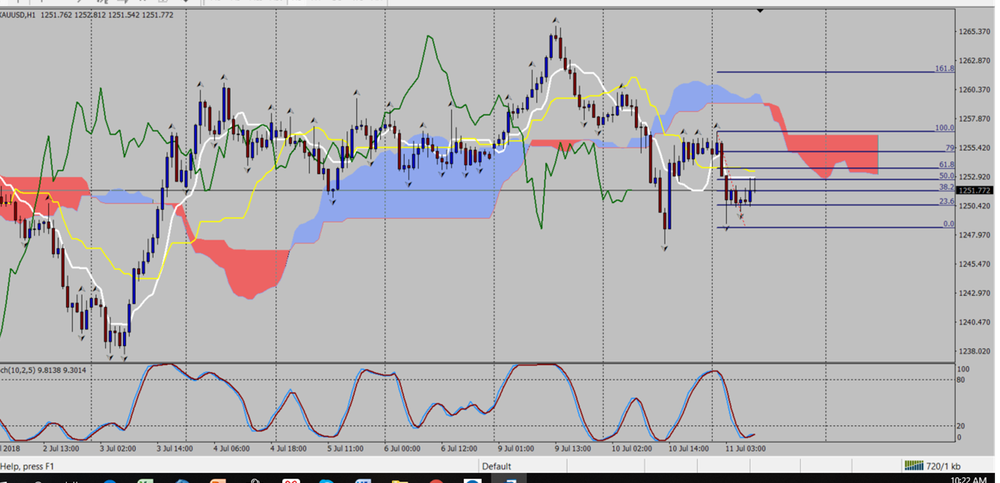Click the 4 Jul 06:00 time label
1000x483 pixels.
pyautogui.click(x=231, y=449)
